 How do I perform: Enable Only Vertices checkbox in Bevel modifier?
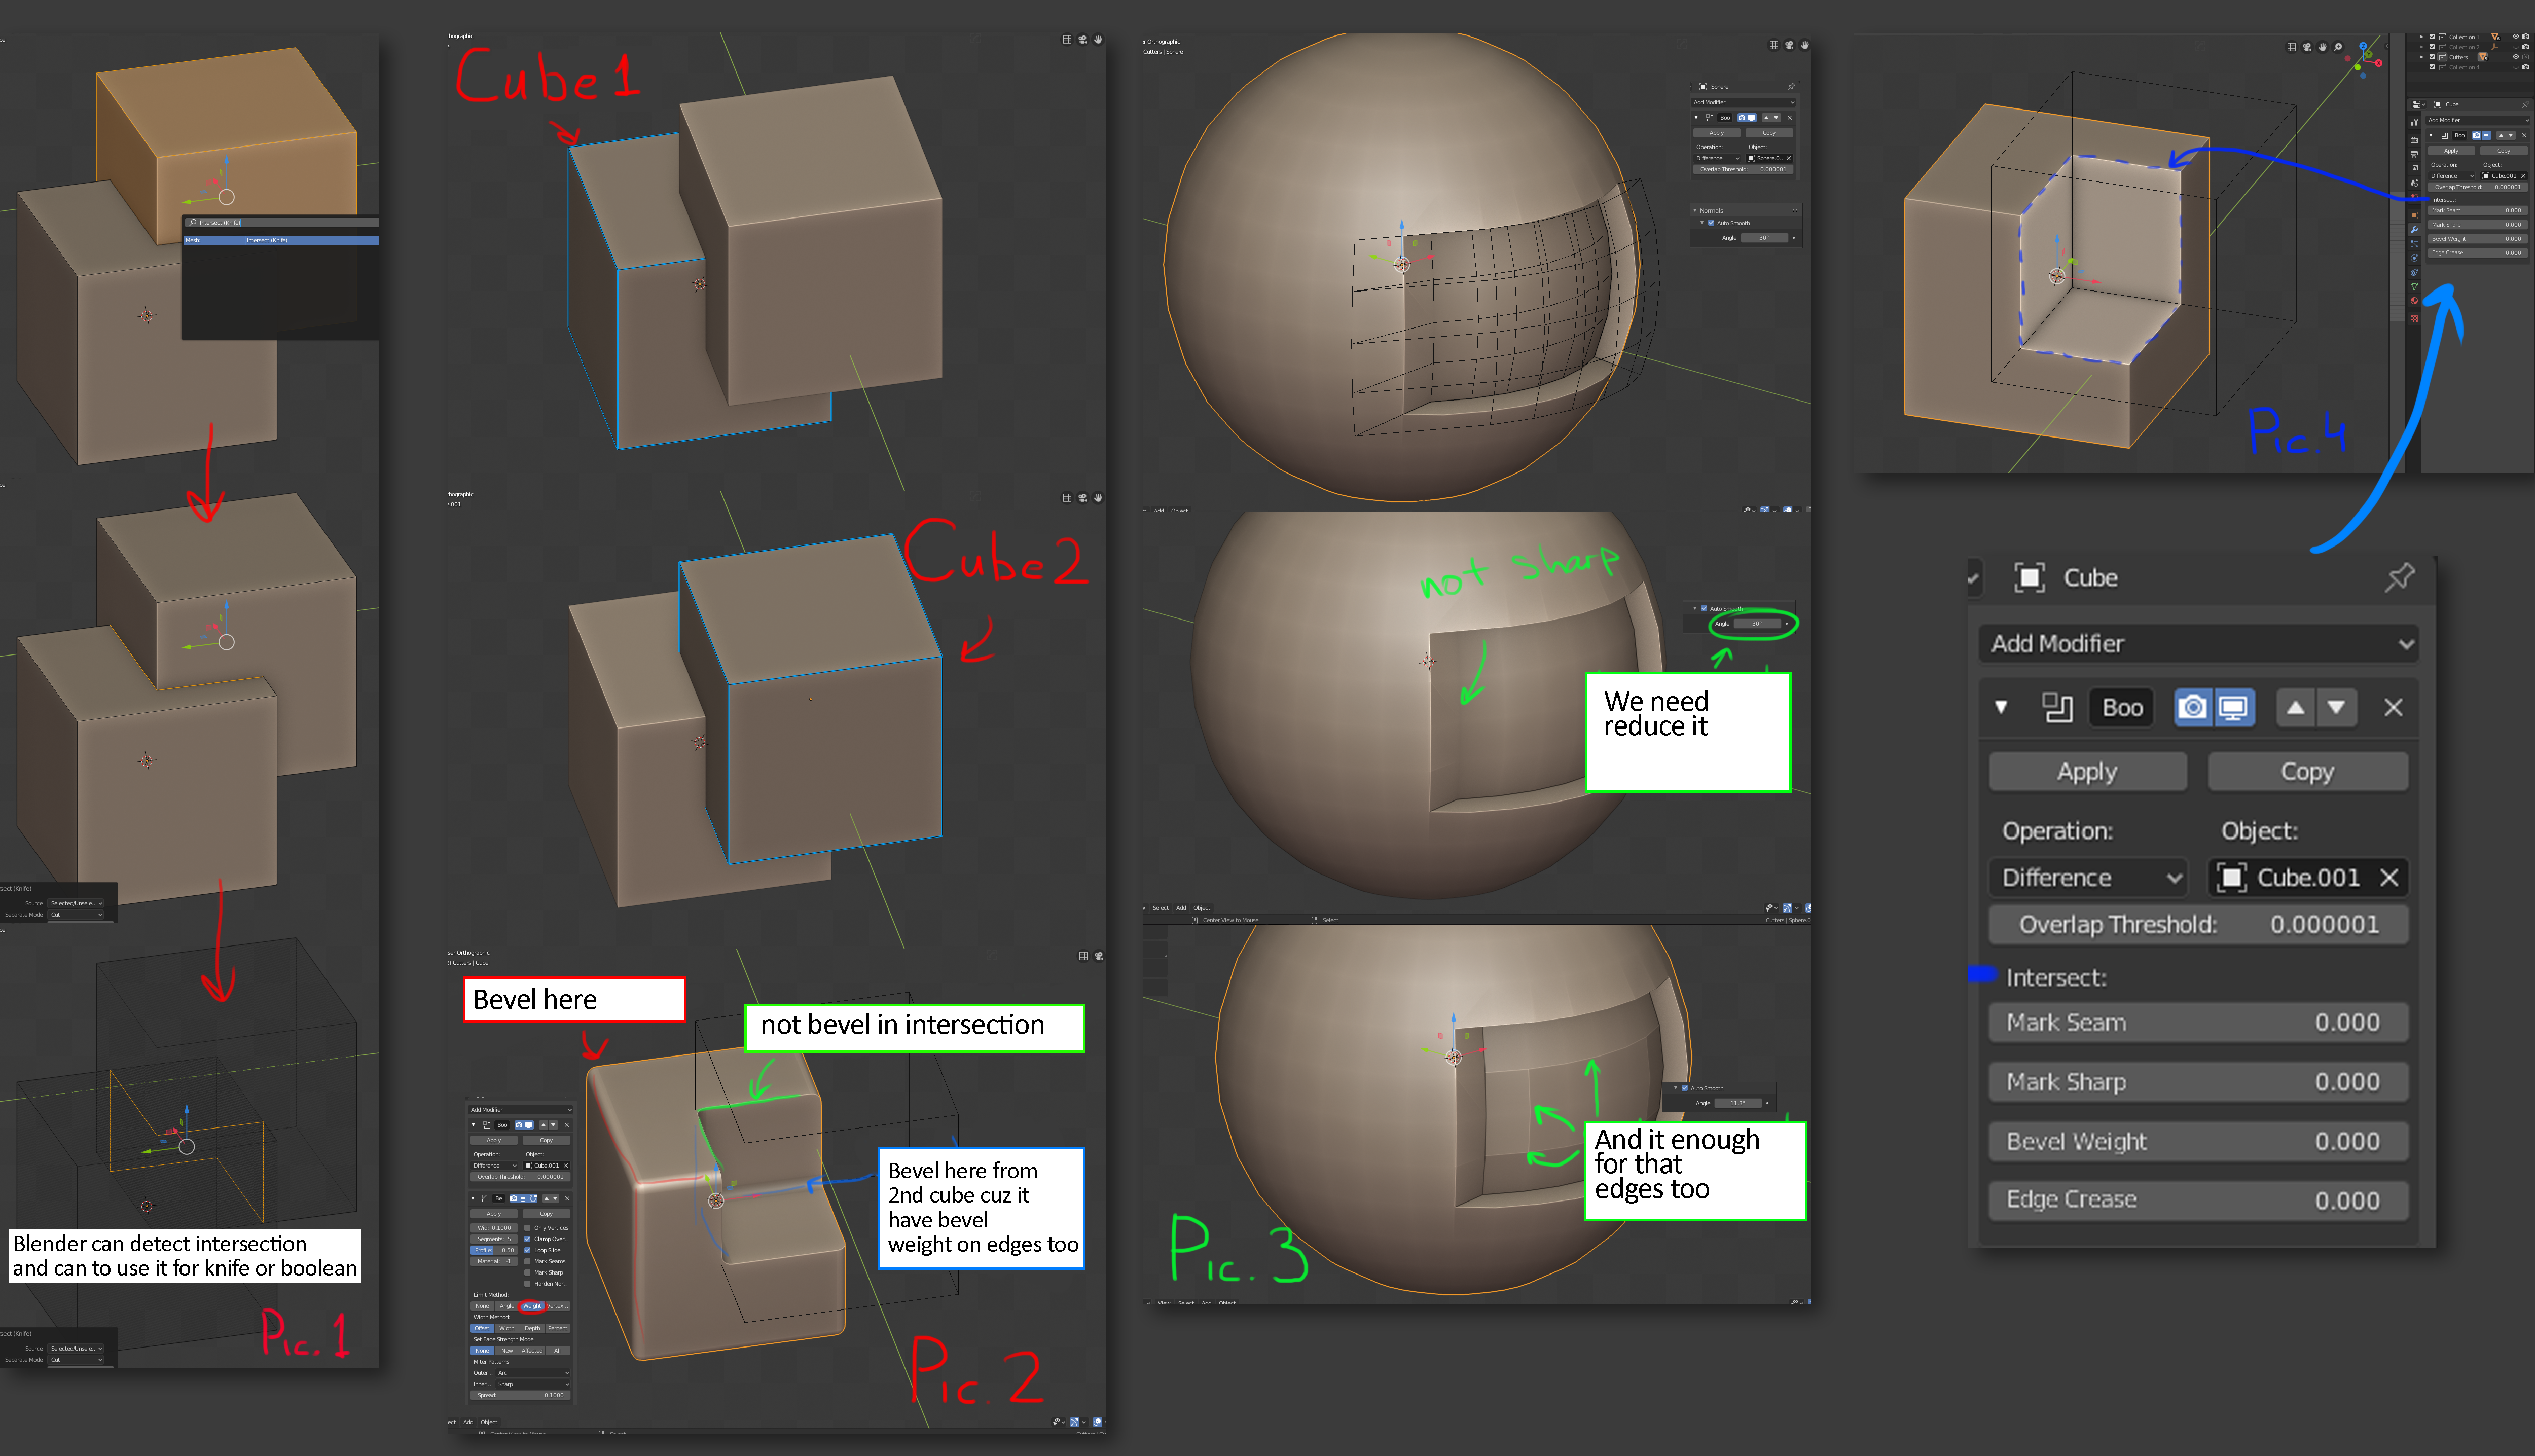[x=527, y=1228]
